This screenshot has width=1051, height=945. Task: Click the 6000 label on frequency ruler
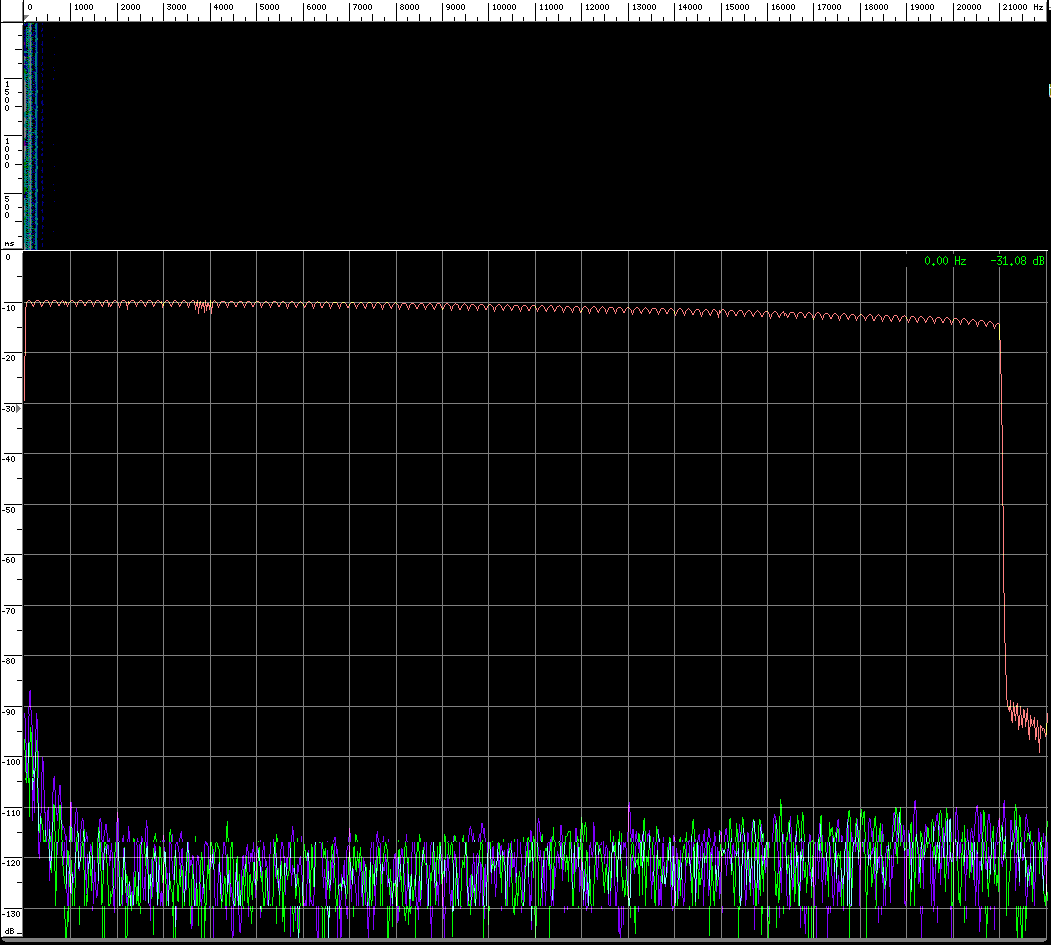click(316, 7)
